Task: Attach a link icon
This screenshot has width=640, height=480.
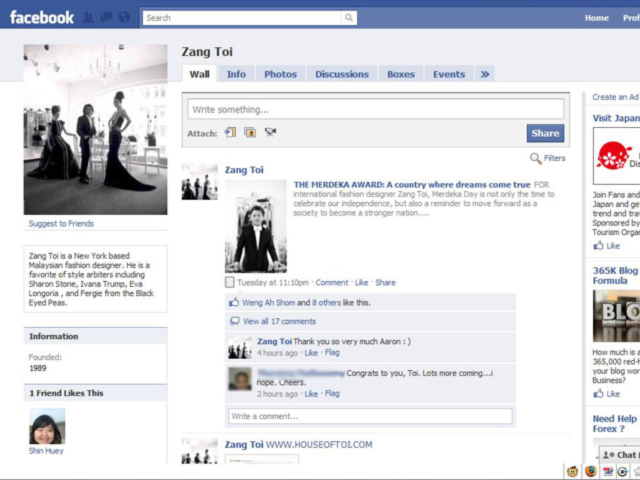Action: point(230,132)
